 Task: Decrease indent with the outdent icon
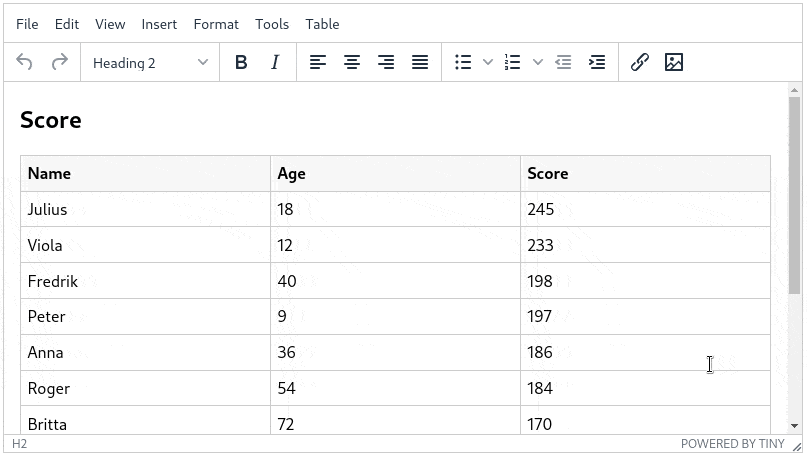563,62
